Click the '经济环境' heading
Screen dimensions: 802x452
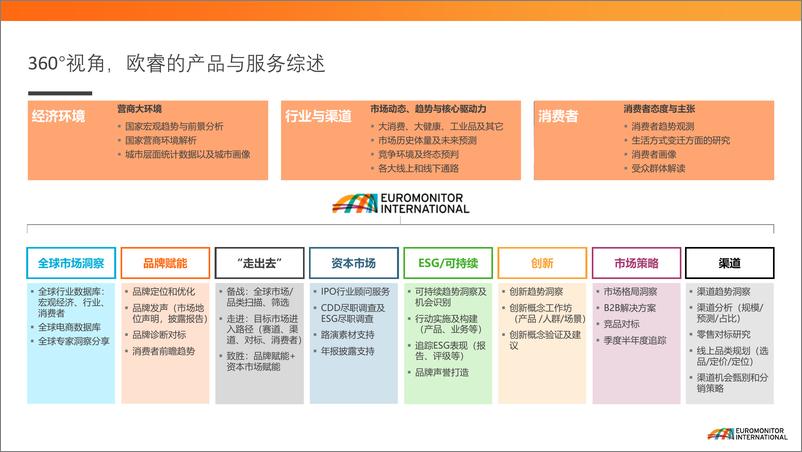click(x=58, y=117)
